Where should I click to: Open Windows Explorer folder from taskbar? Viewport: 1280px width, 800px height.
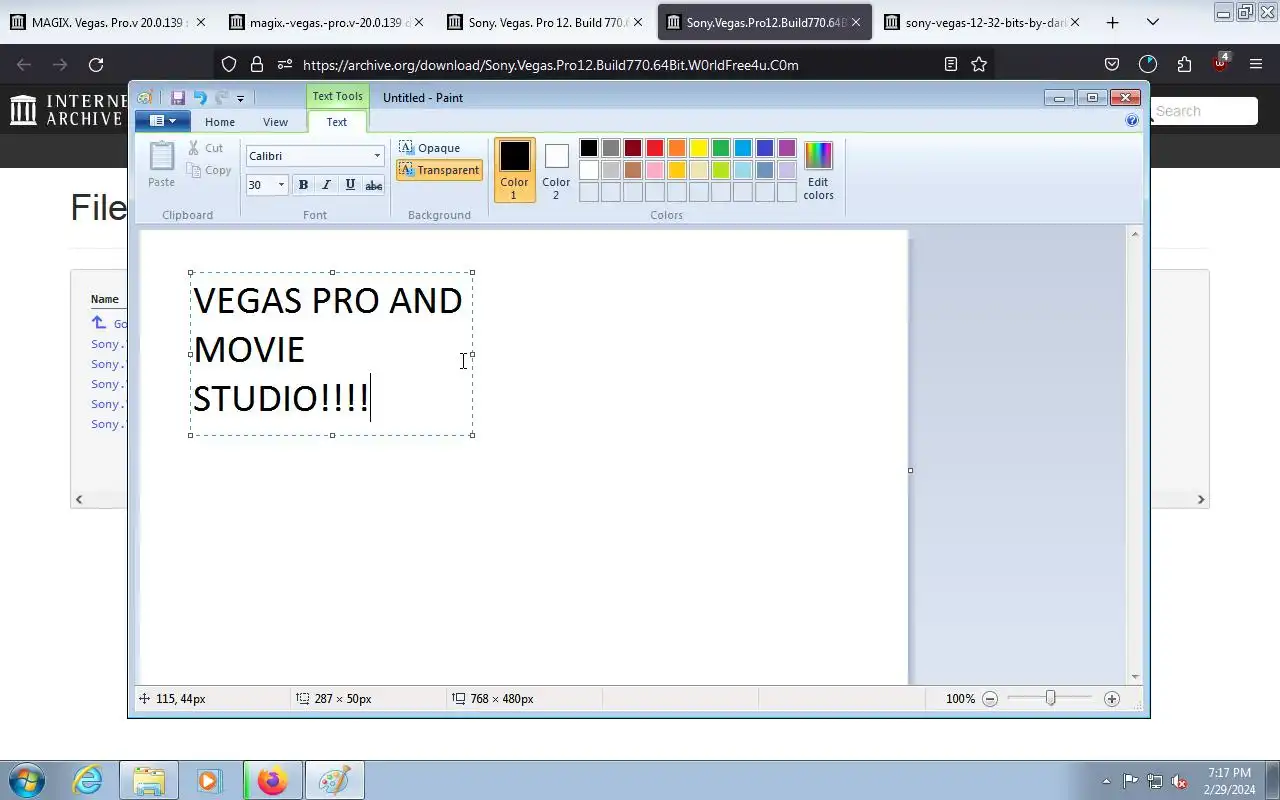[148, 780]
